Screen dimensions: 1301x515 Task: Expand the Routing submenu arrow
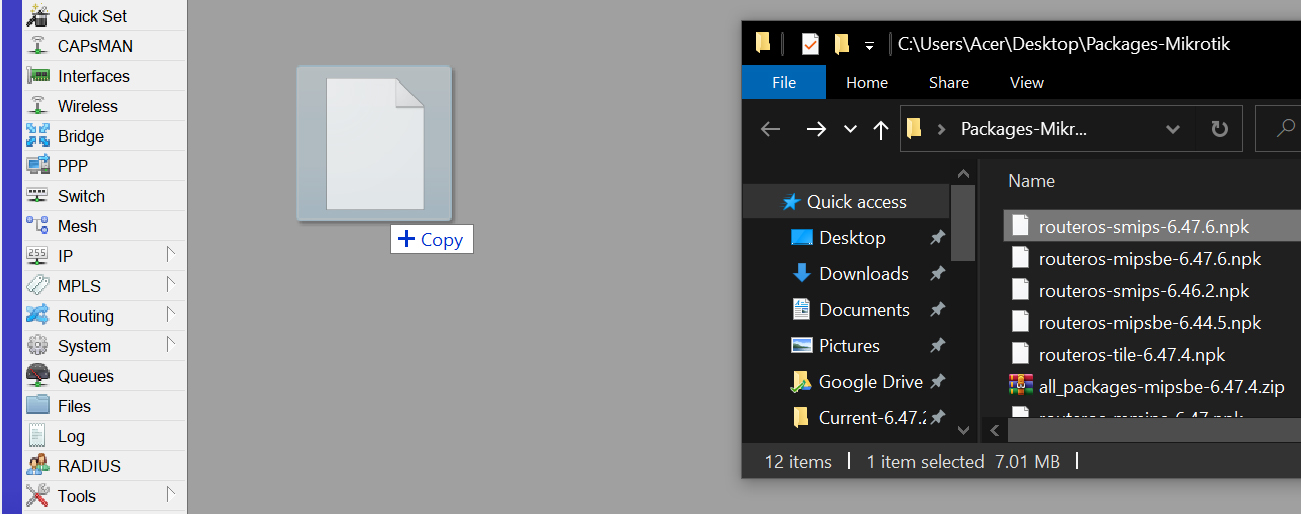point(171,315)
